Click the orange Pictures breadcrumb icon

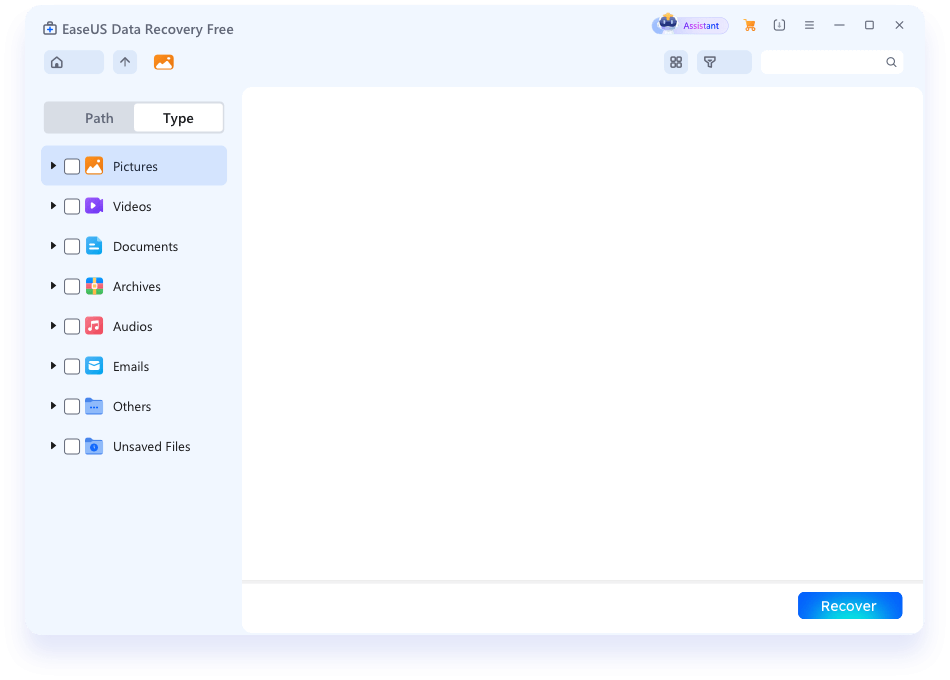coord(164,62)
